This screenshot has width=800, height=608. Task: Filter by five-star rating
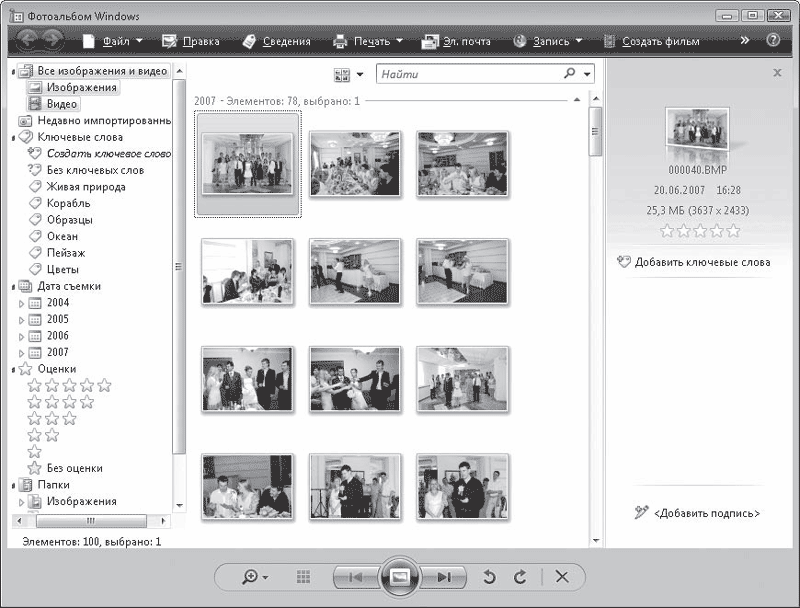[69, 385]
